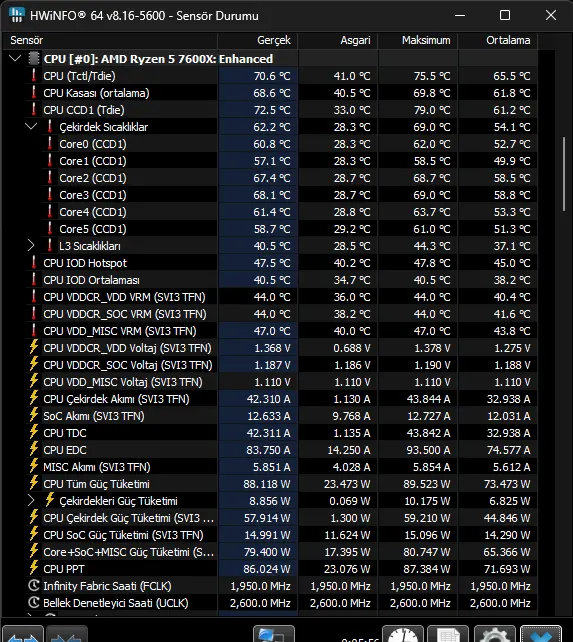Click lightning icon beside CPU PPT
This screenshot has width=573, height=642.
point(34,568)
